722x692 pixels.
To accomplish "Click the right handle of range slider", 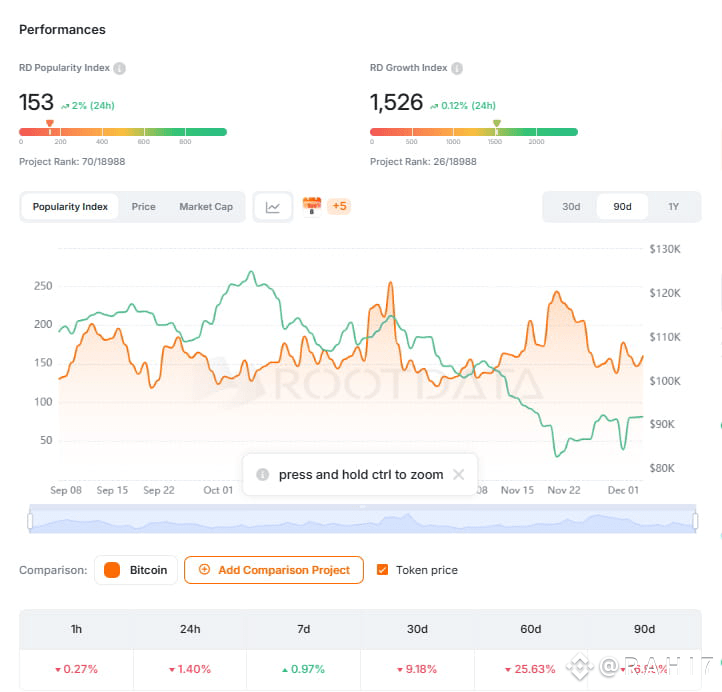I will [695, 521].
